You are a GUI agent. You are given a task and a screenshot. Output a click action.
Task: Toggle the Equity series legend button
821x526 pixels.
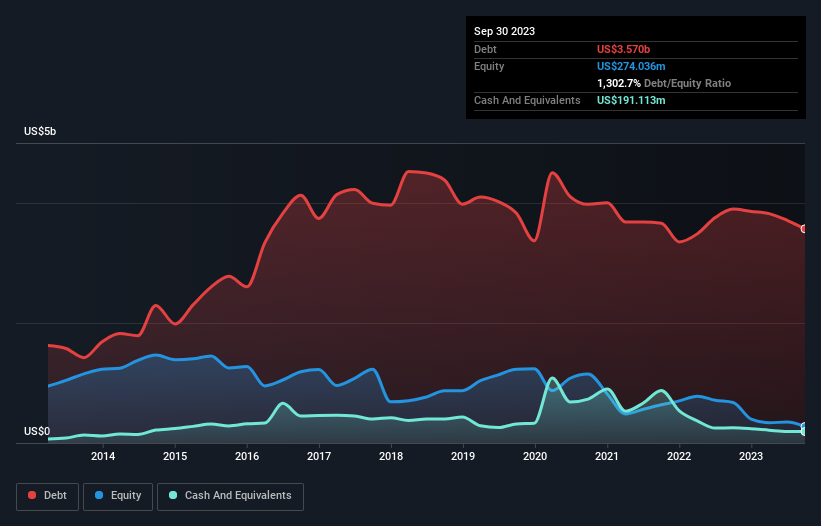pos(118,496)
